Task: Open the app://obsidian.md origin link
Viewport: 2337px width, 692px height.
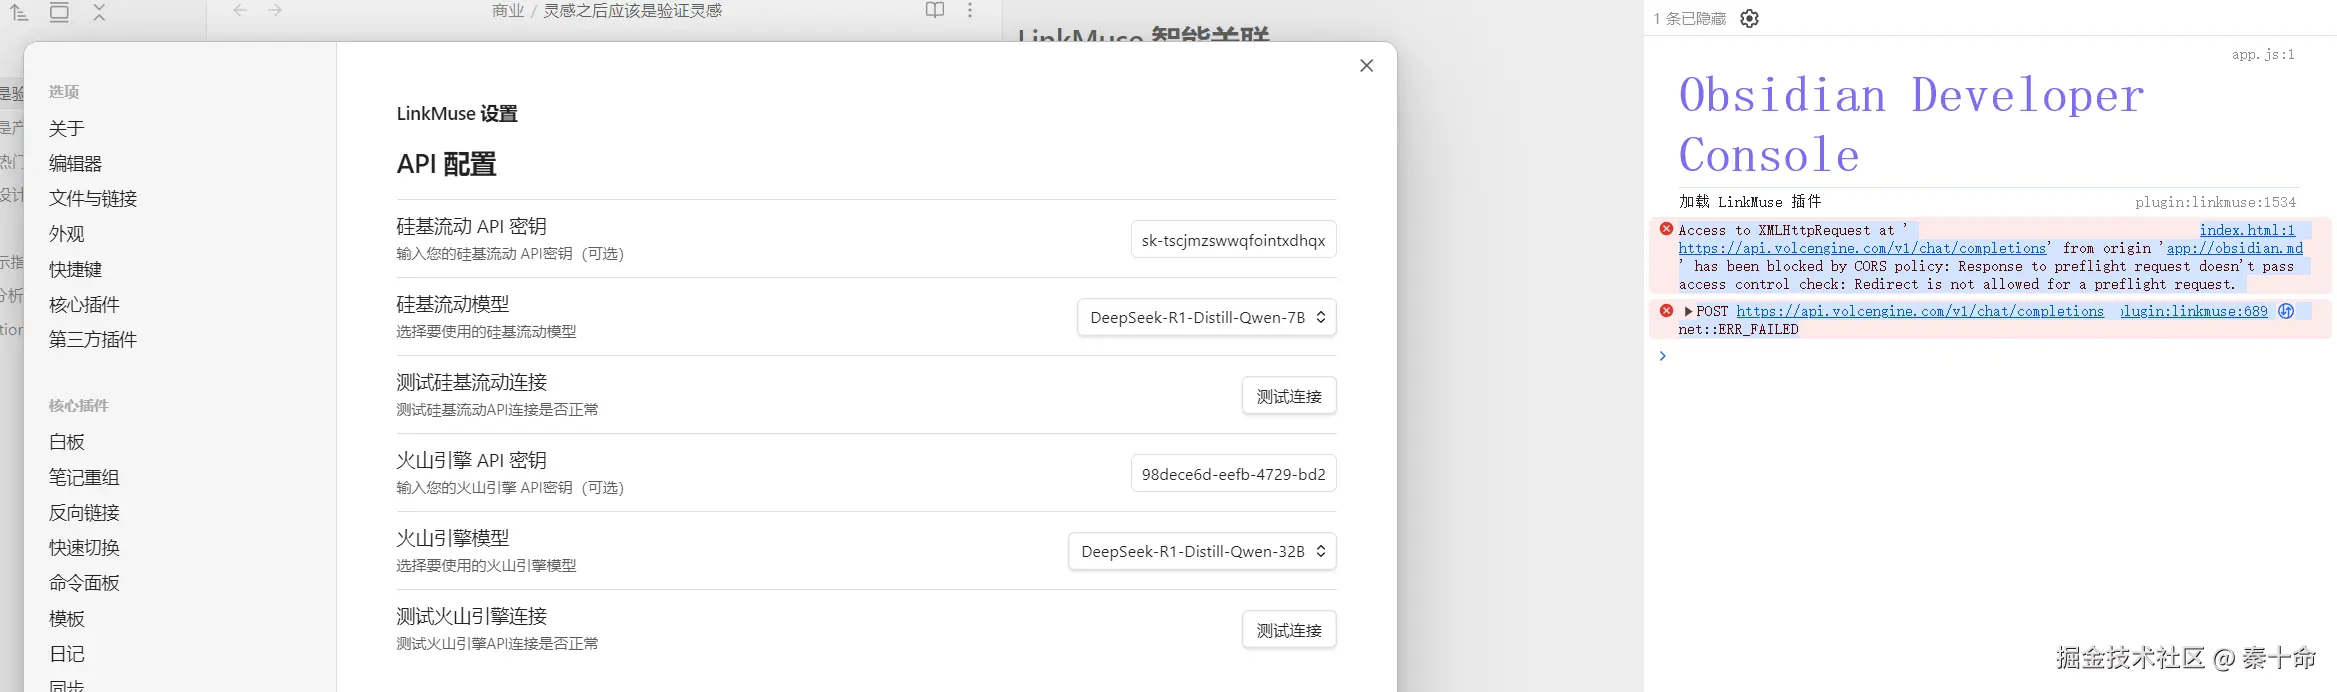Action: coord(2235,248)
